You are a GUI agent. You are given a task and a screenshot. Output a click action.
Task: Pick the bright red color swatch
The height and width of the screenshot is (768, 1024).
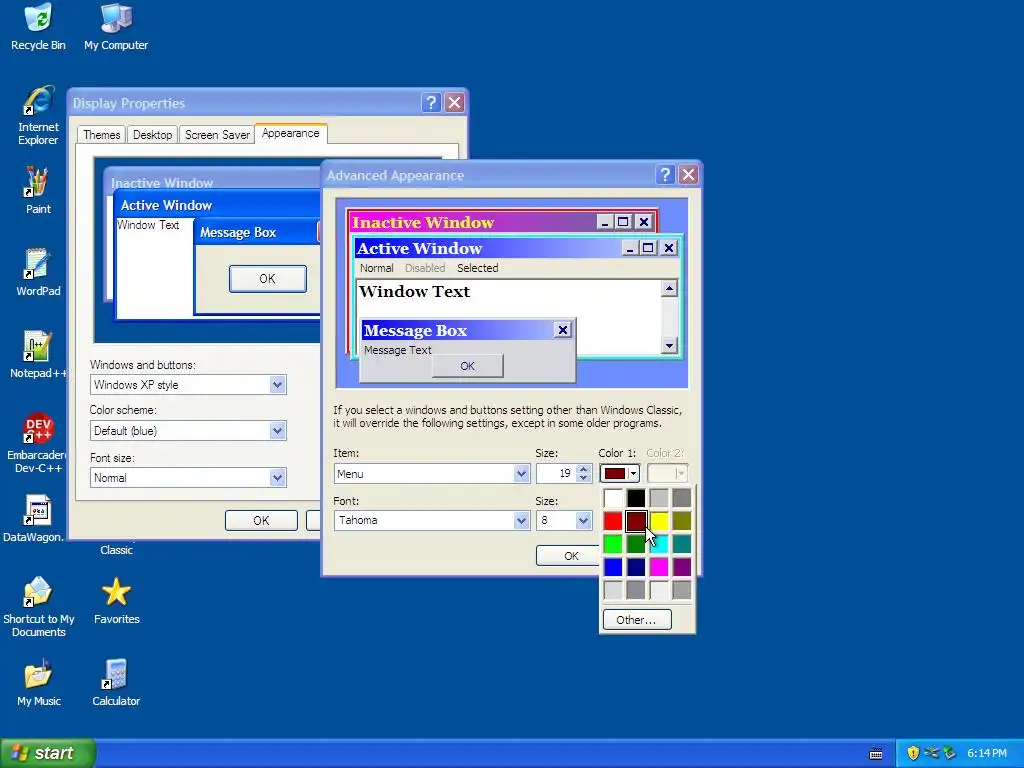click(x=613, y=521)
